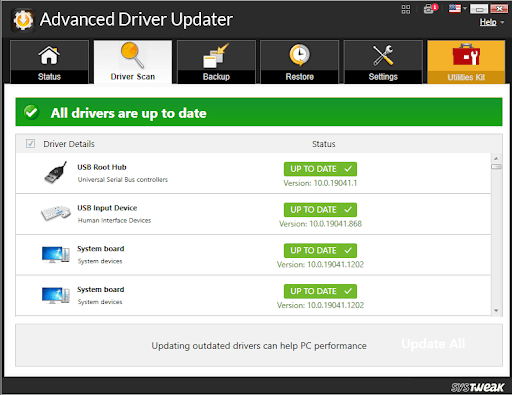
Task: Click the Systweak logo in footer
Action: (x=477, y=387)
